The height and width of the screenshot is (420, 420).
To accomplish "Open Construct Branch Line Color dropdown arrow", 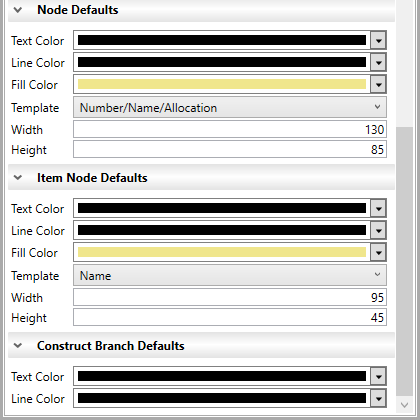I will click(378, 399).
